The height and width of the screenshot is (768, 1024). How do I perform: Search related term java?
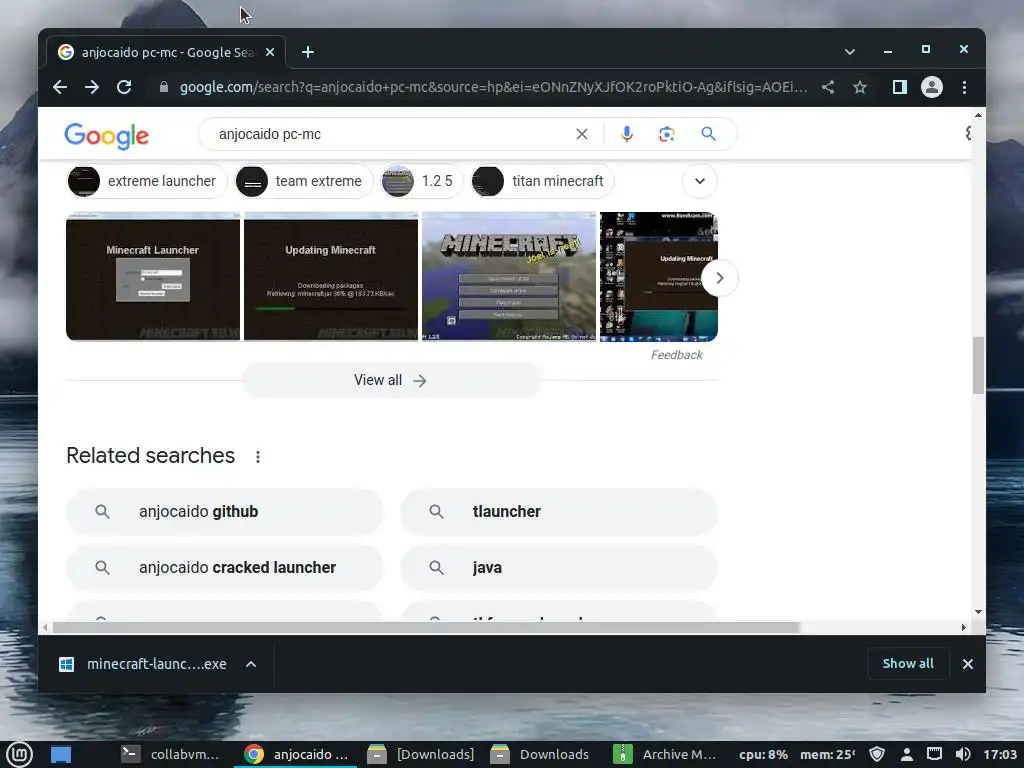pyautogui.click(x=559, y=568)
